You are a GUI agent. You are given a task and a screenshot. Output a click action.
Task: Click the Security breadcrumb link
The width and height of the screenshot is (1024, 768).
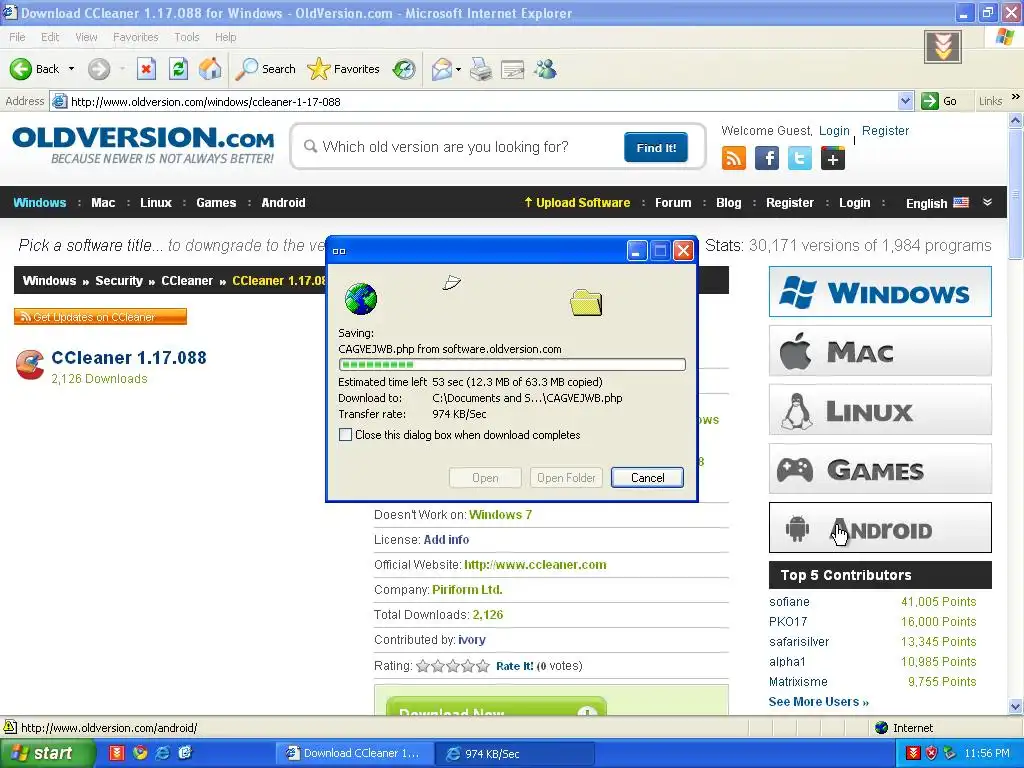(x=119, y=281)
